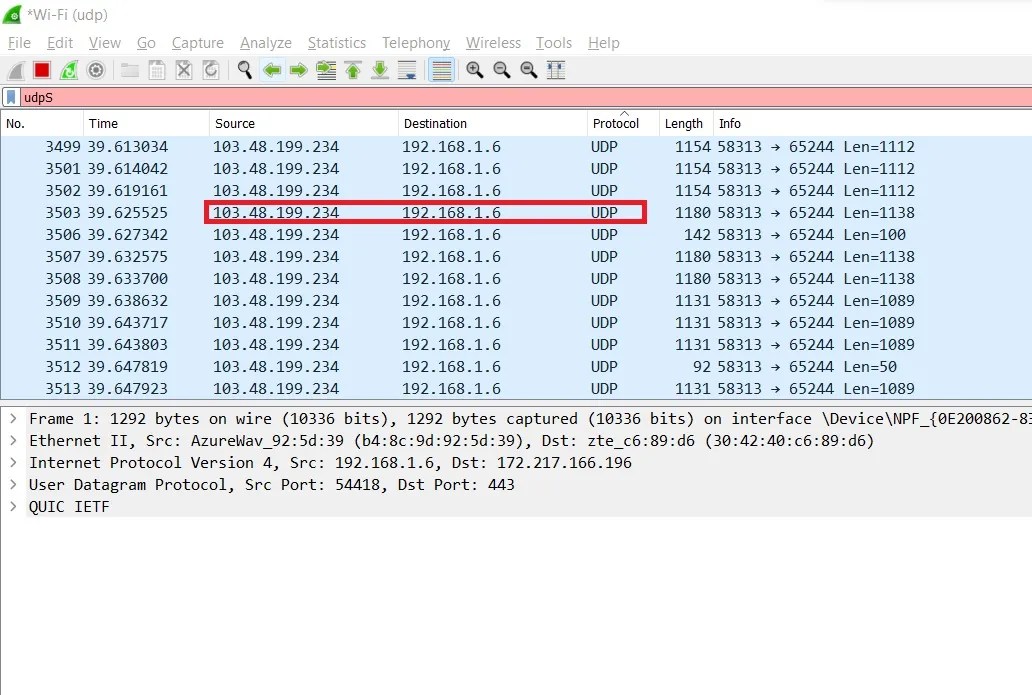Select packet with time 39.643717
This screenshot has width=1032, height=695.
click(x=516, y=322)
